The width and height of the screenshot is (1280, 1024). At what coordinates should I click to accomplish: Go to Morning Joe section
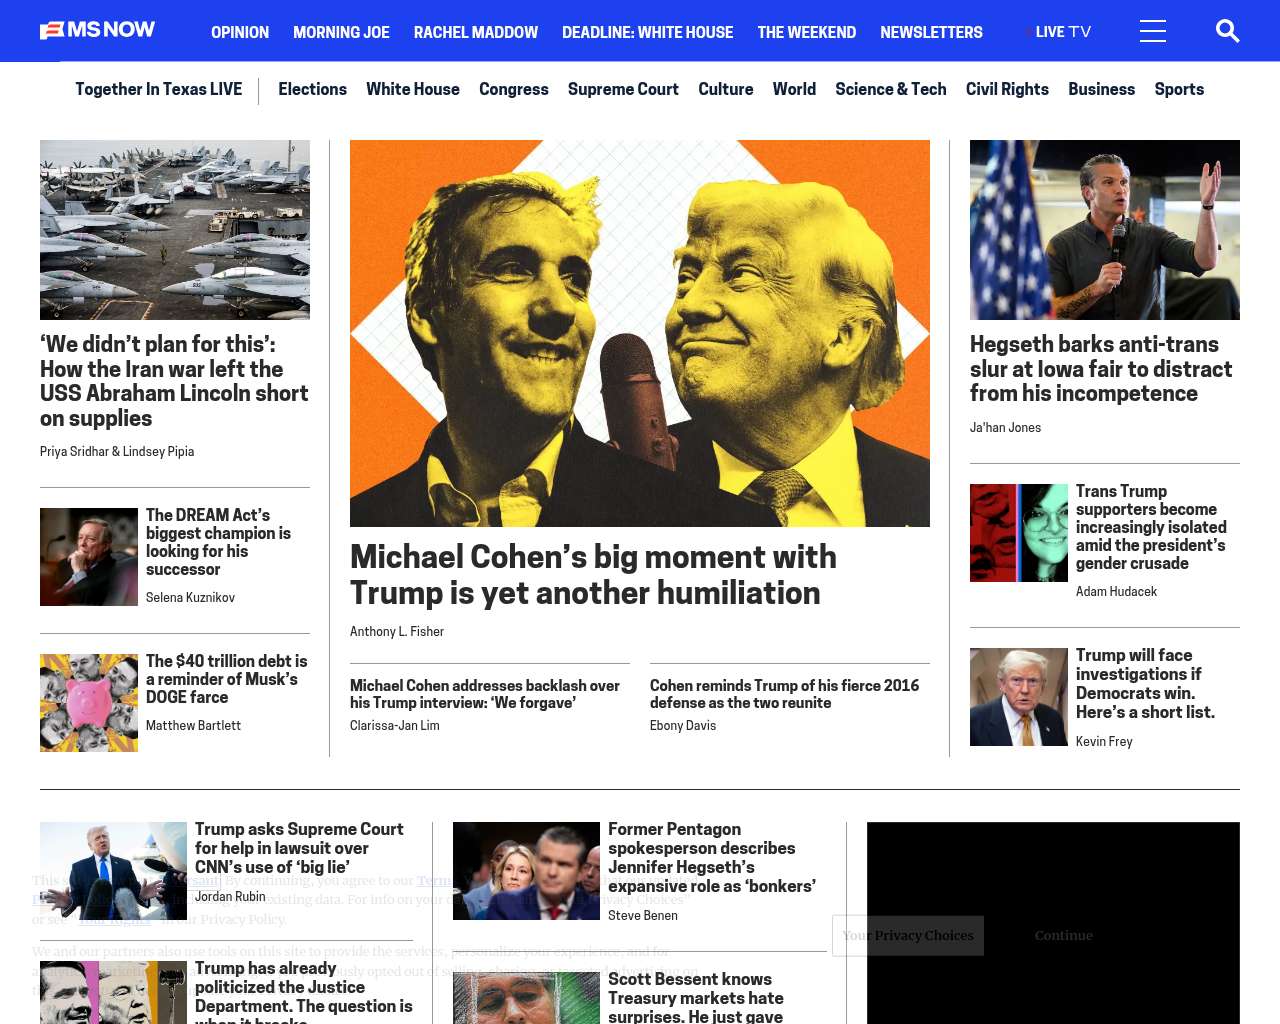coord(341,32)
